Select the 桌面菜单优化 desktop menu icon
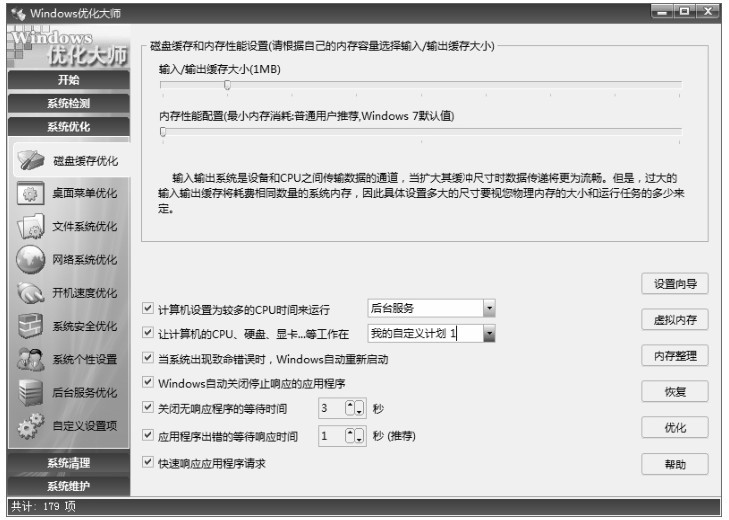 pyautogui.click(x=31, y=193)
